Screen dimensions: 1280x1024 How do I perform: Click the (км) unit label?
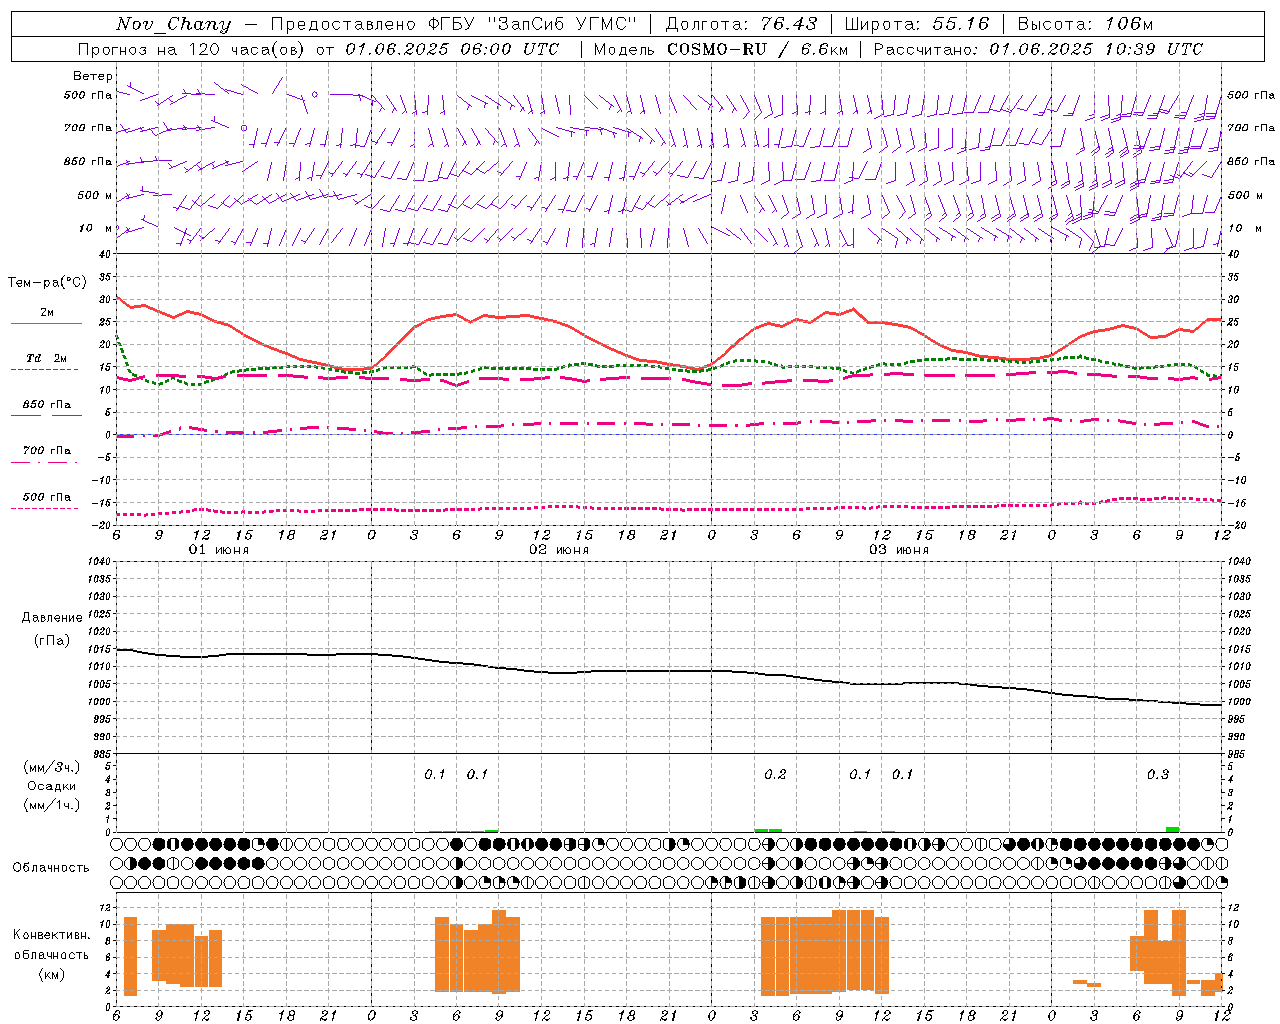point(51,974)
